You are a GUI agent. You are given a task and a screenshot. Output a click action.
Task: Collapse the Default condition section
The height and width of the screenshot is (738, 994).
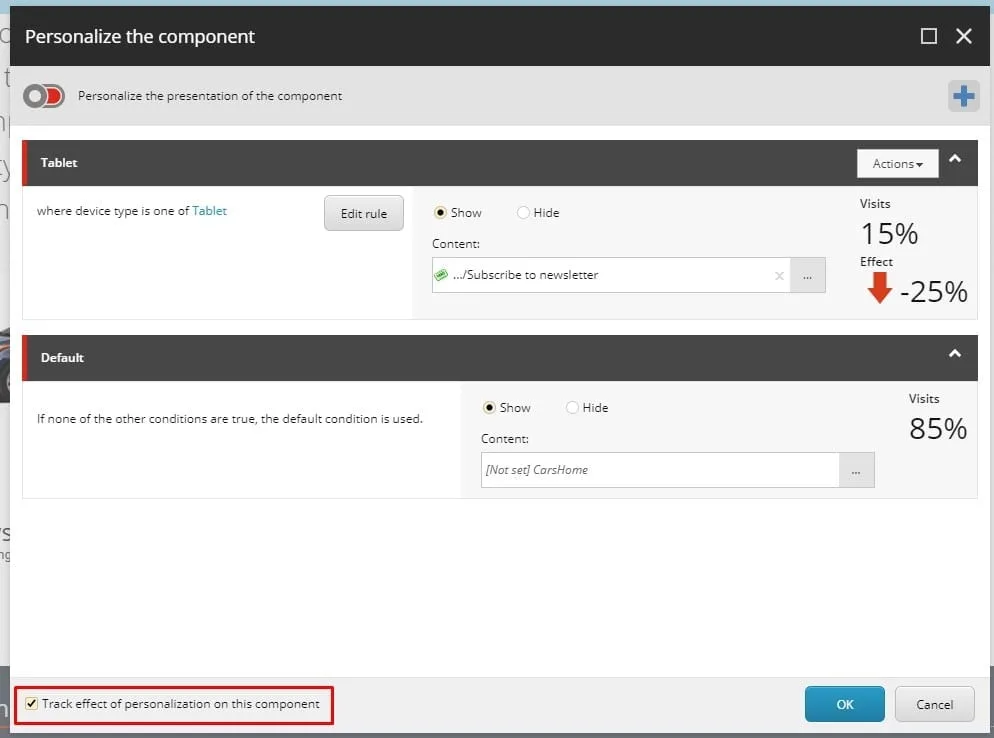[955, 352]
